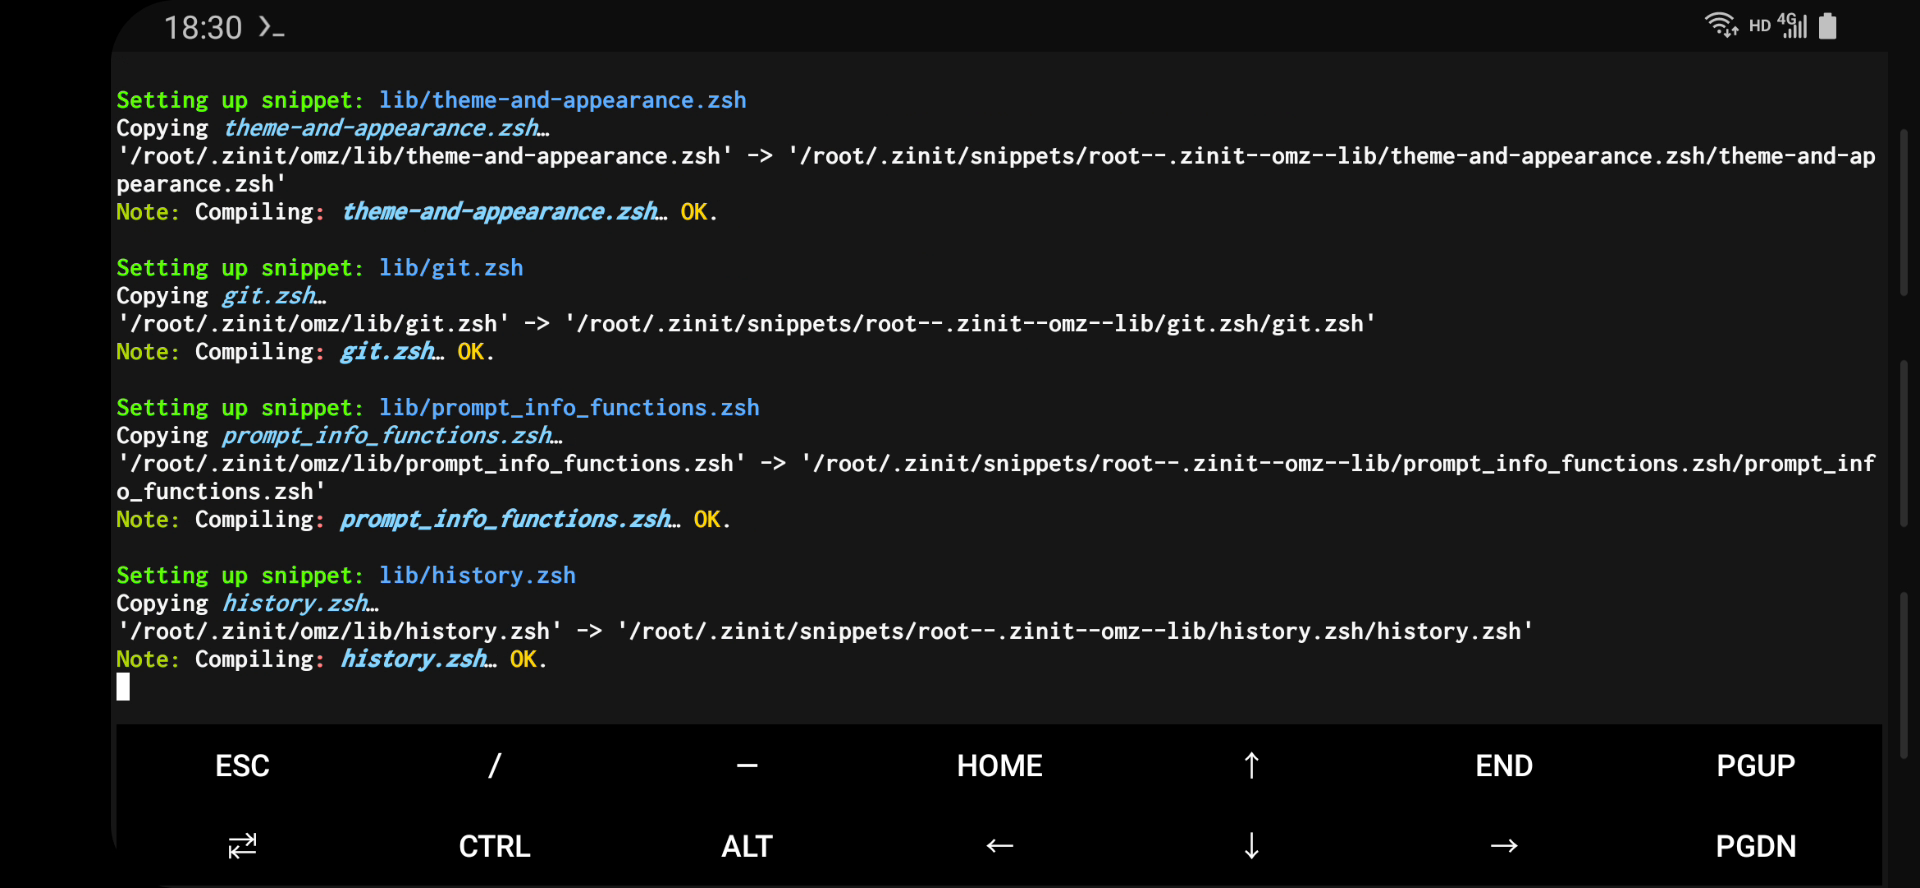This screenshot has height=888, width=1920.
Task: Tap the terminal prompt icon in status bar
Action: pyautogui.click(x=271, y=27)
